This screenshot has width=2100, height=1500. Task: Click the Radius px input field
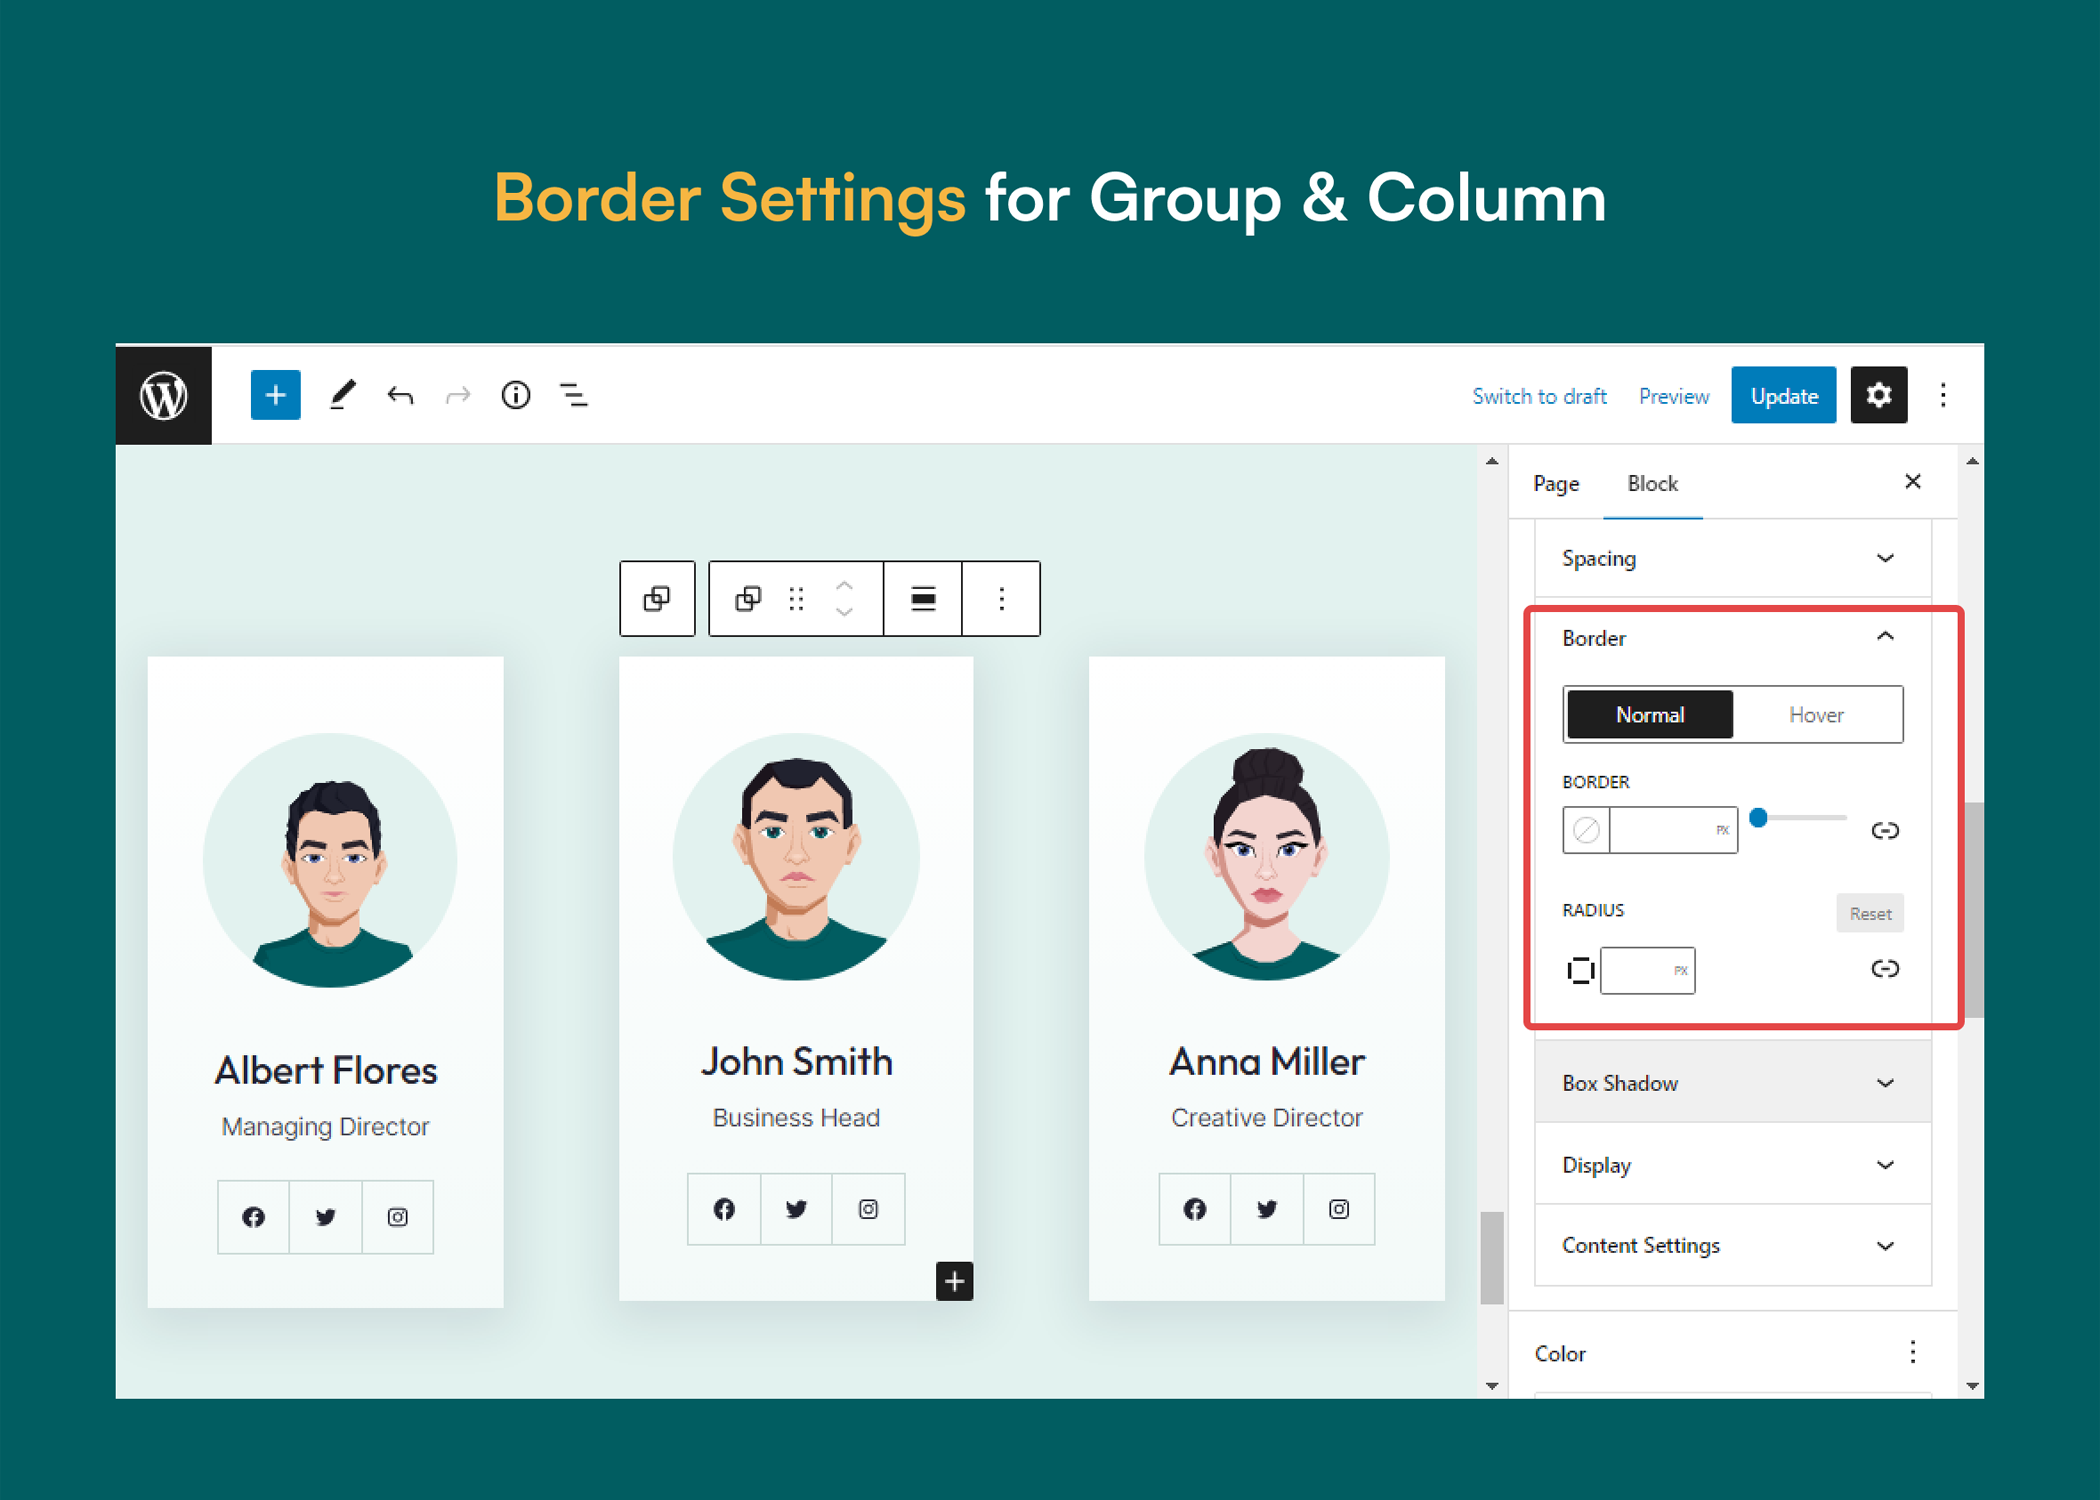[x=1638, y=971]
